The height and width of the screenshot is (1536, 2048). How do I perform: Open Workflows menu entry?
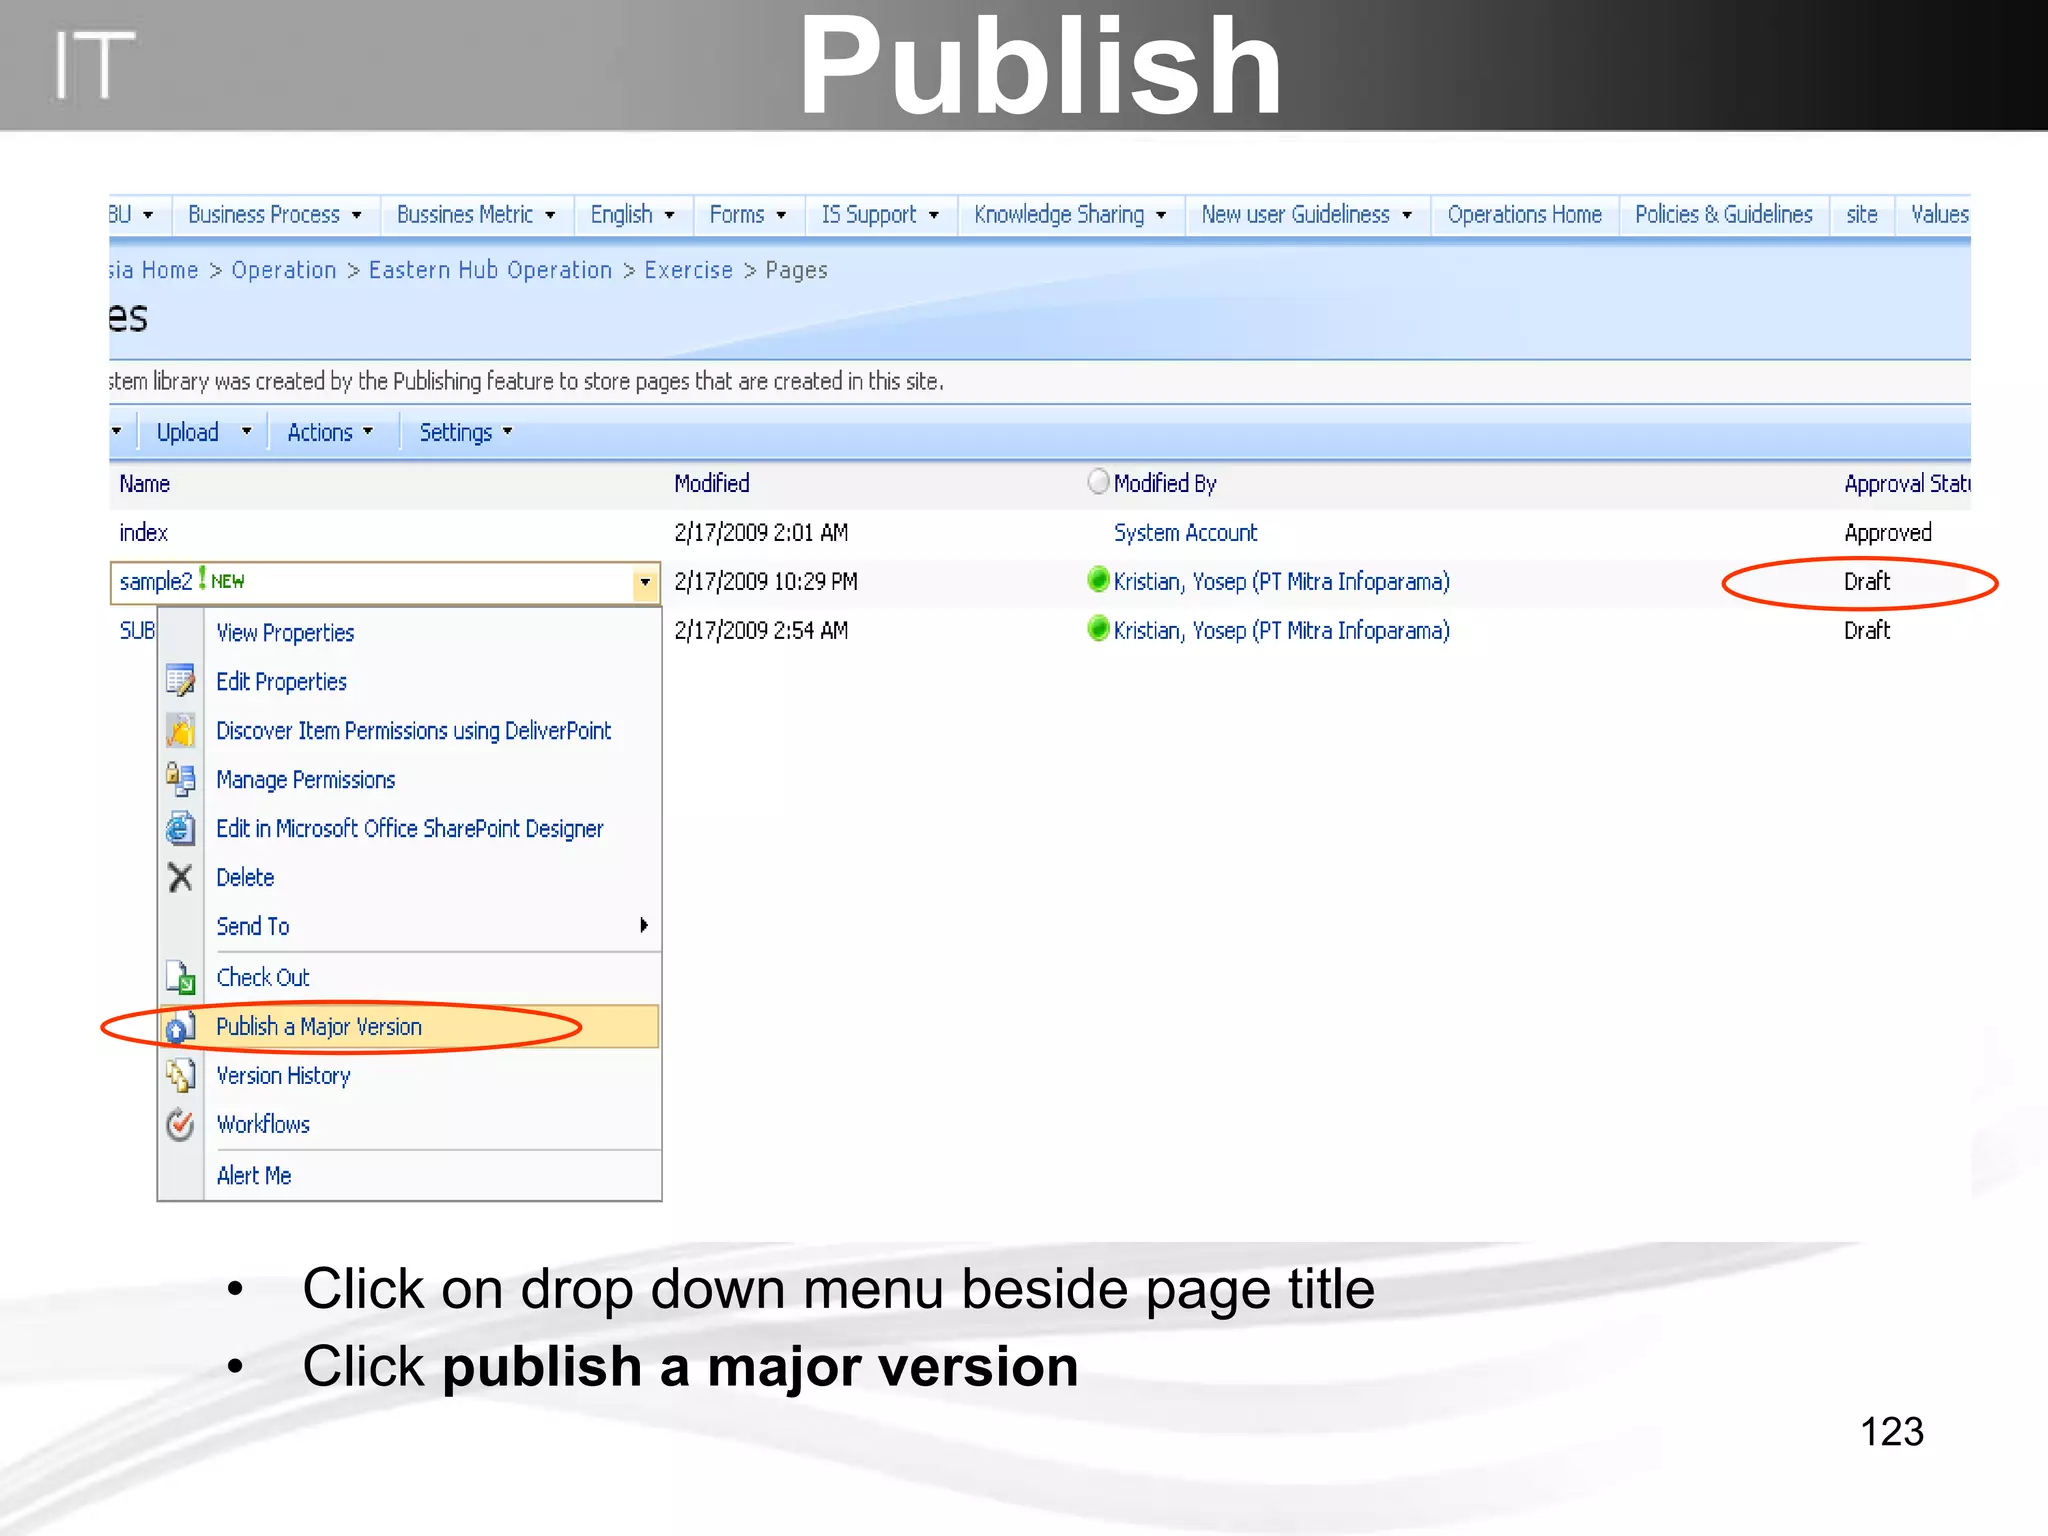(263, 1125)
